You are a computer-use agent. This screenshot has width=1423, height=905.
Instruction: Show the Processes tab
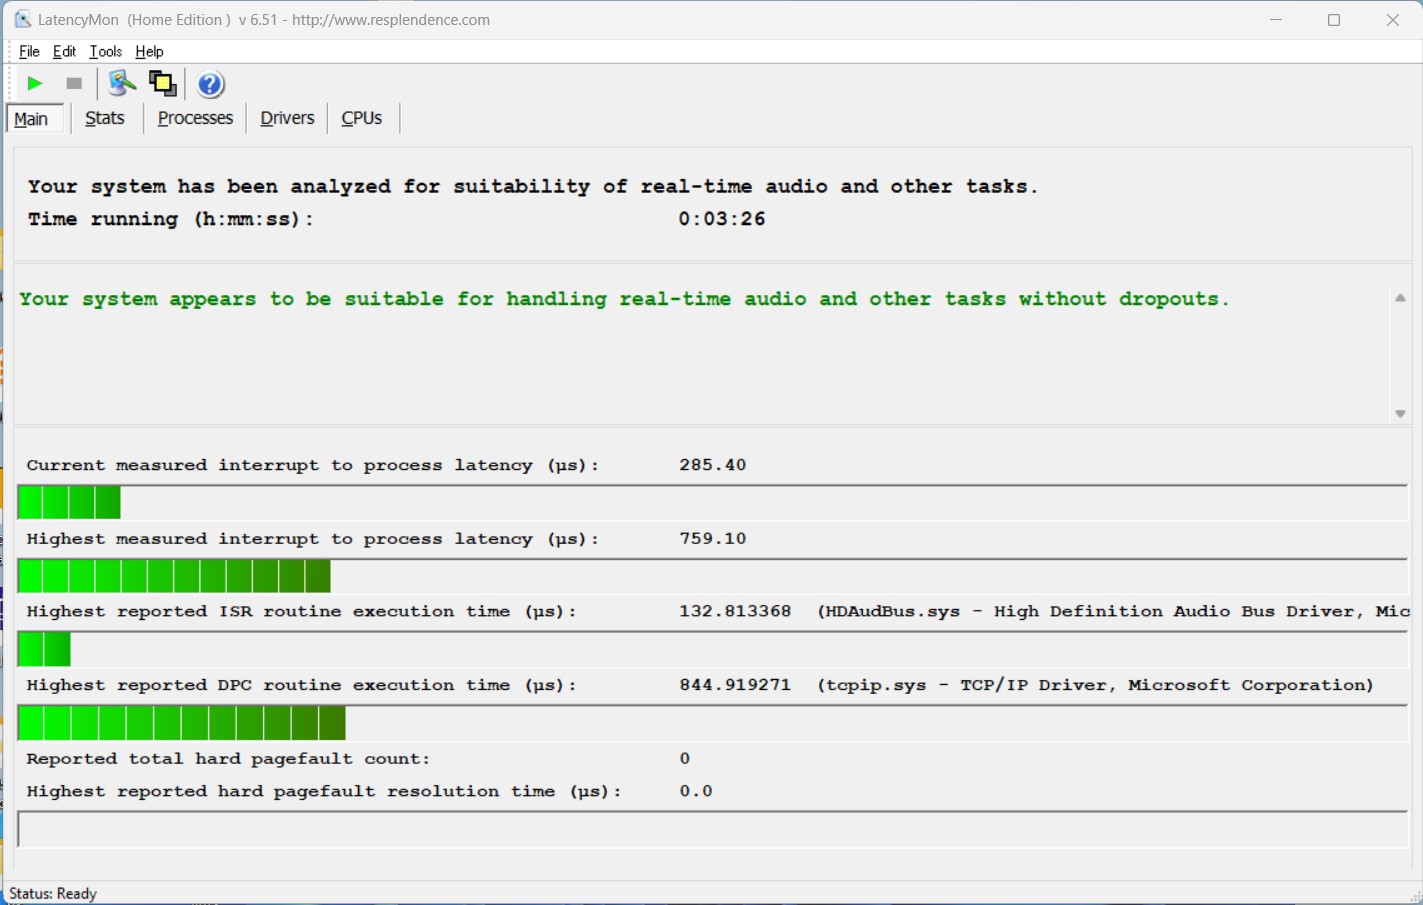[195, 118]
